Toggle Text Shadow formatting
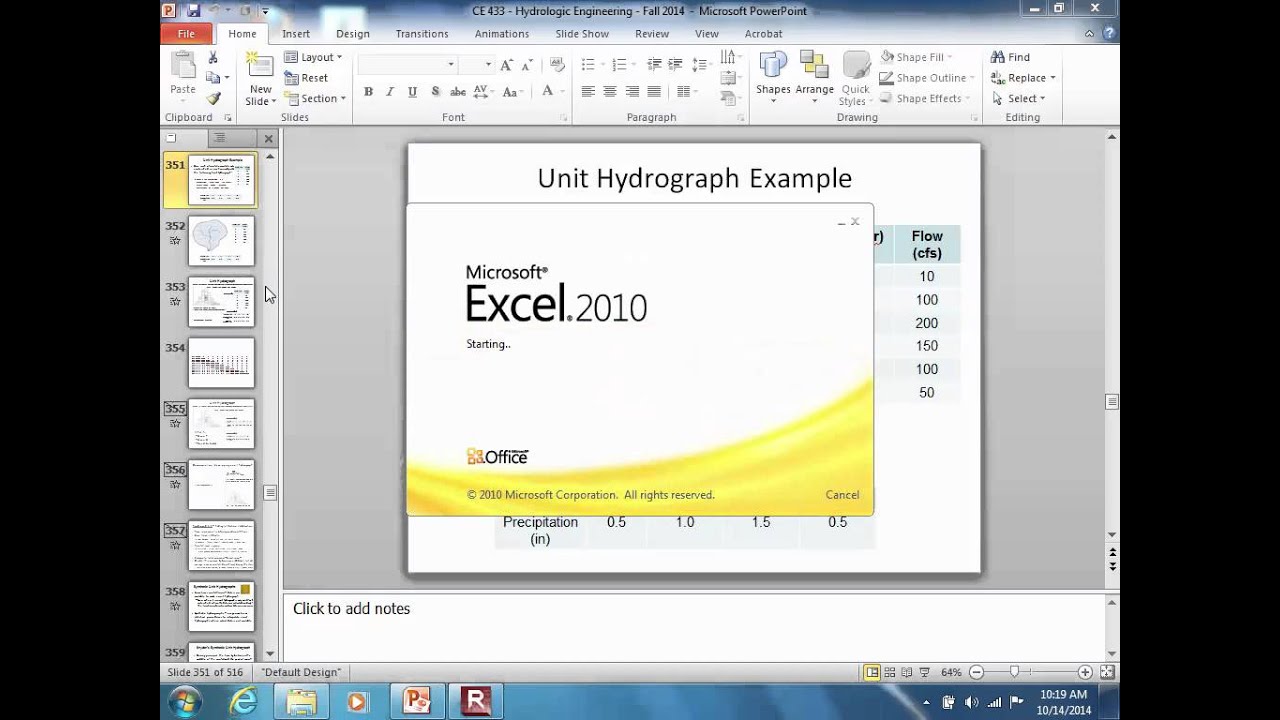Viewport: 1280px width, 720px height. pyautogui.click(x=435, y=91)
